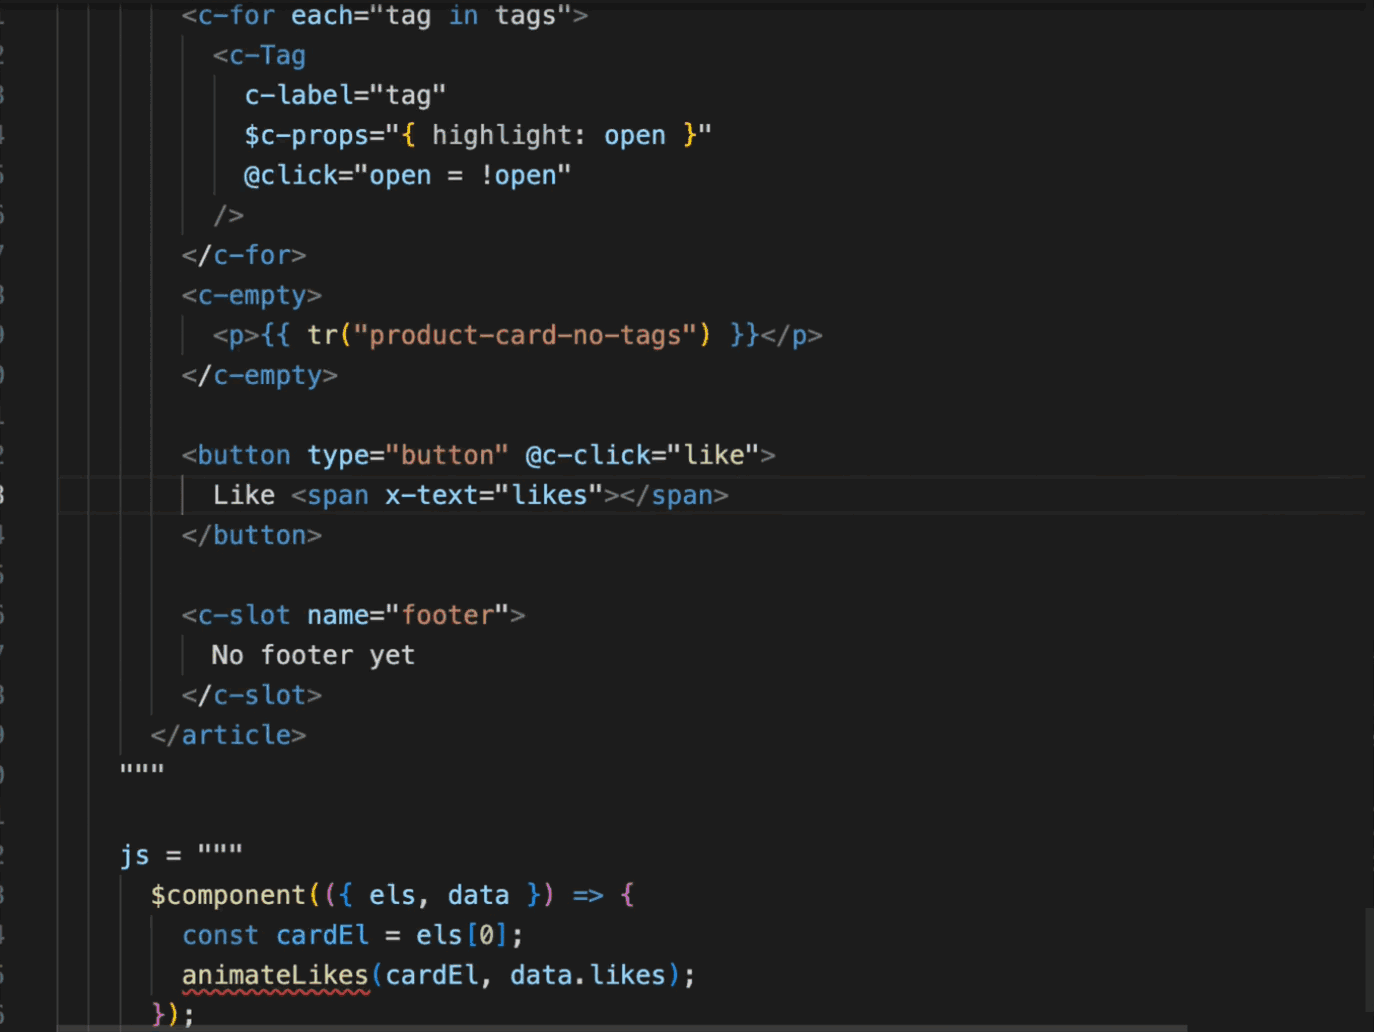Click 'data.likes' argument
The height and width of the screenshot is (1032, 1374).
click(x=587, y=976)
